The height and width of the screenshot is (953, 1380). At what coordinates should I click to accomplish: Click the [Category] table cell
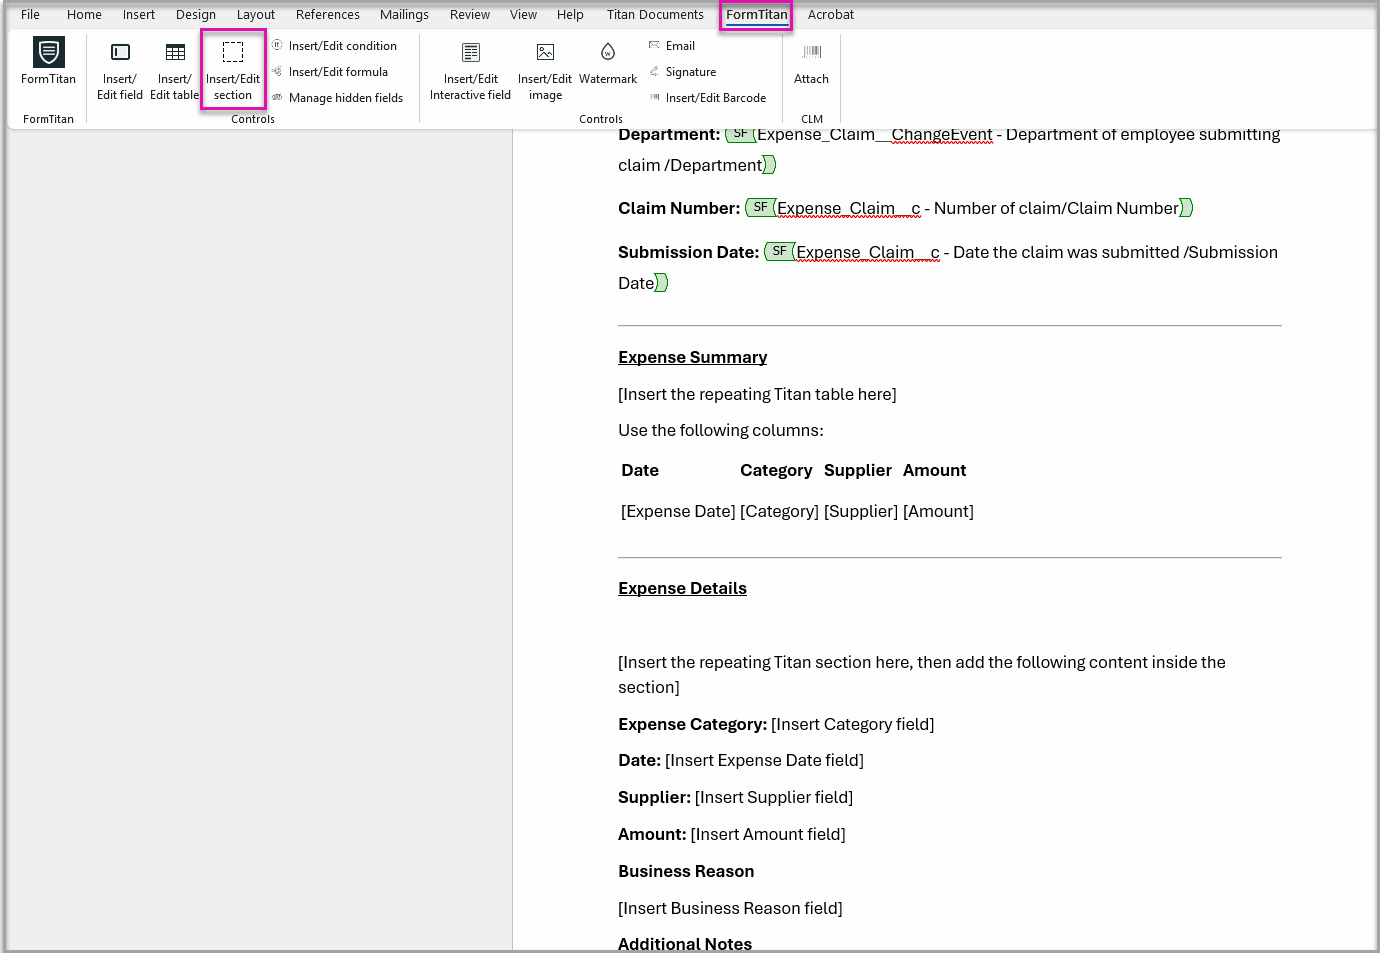780,511
